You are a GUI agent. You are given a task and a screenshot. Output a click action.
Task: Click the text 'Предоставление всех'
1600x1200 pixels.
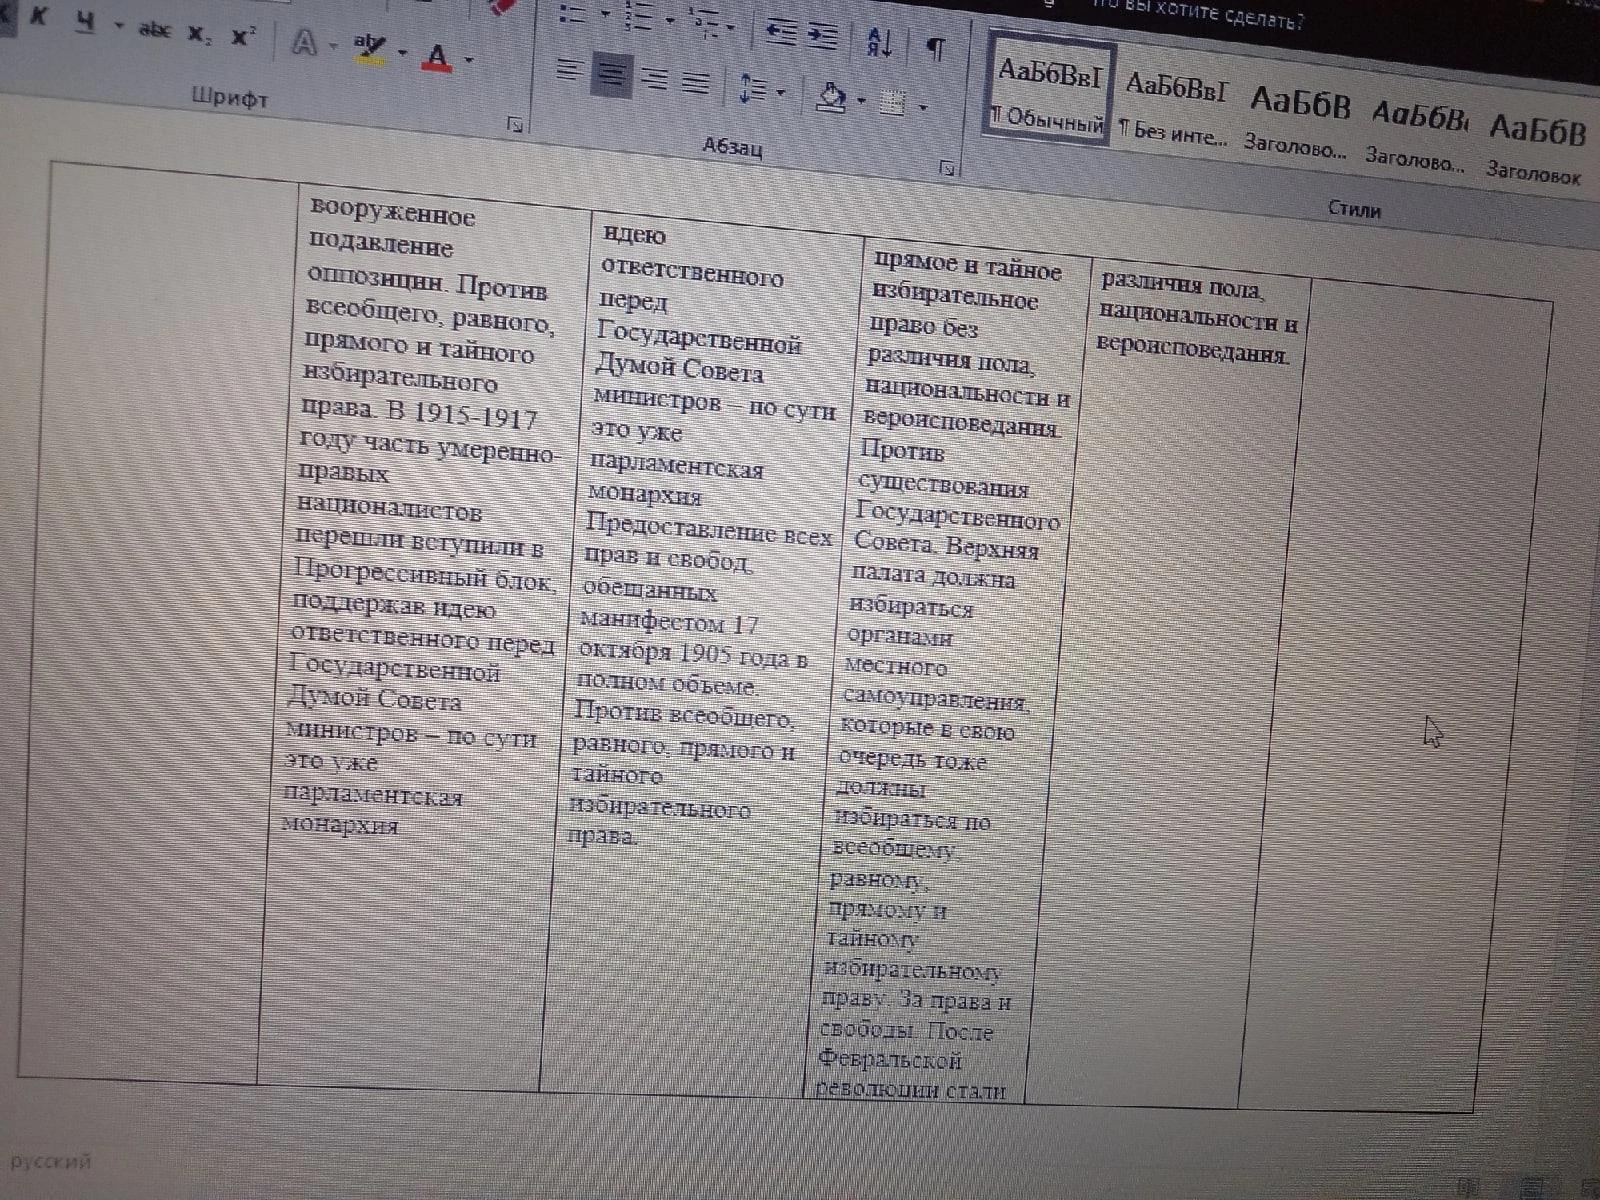click(708, 529)
